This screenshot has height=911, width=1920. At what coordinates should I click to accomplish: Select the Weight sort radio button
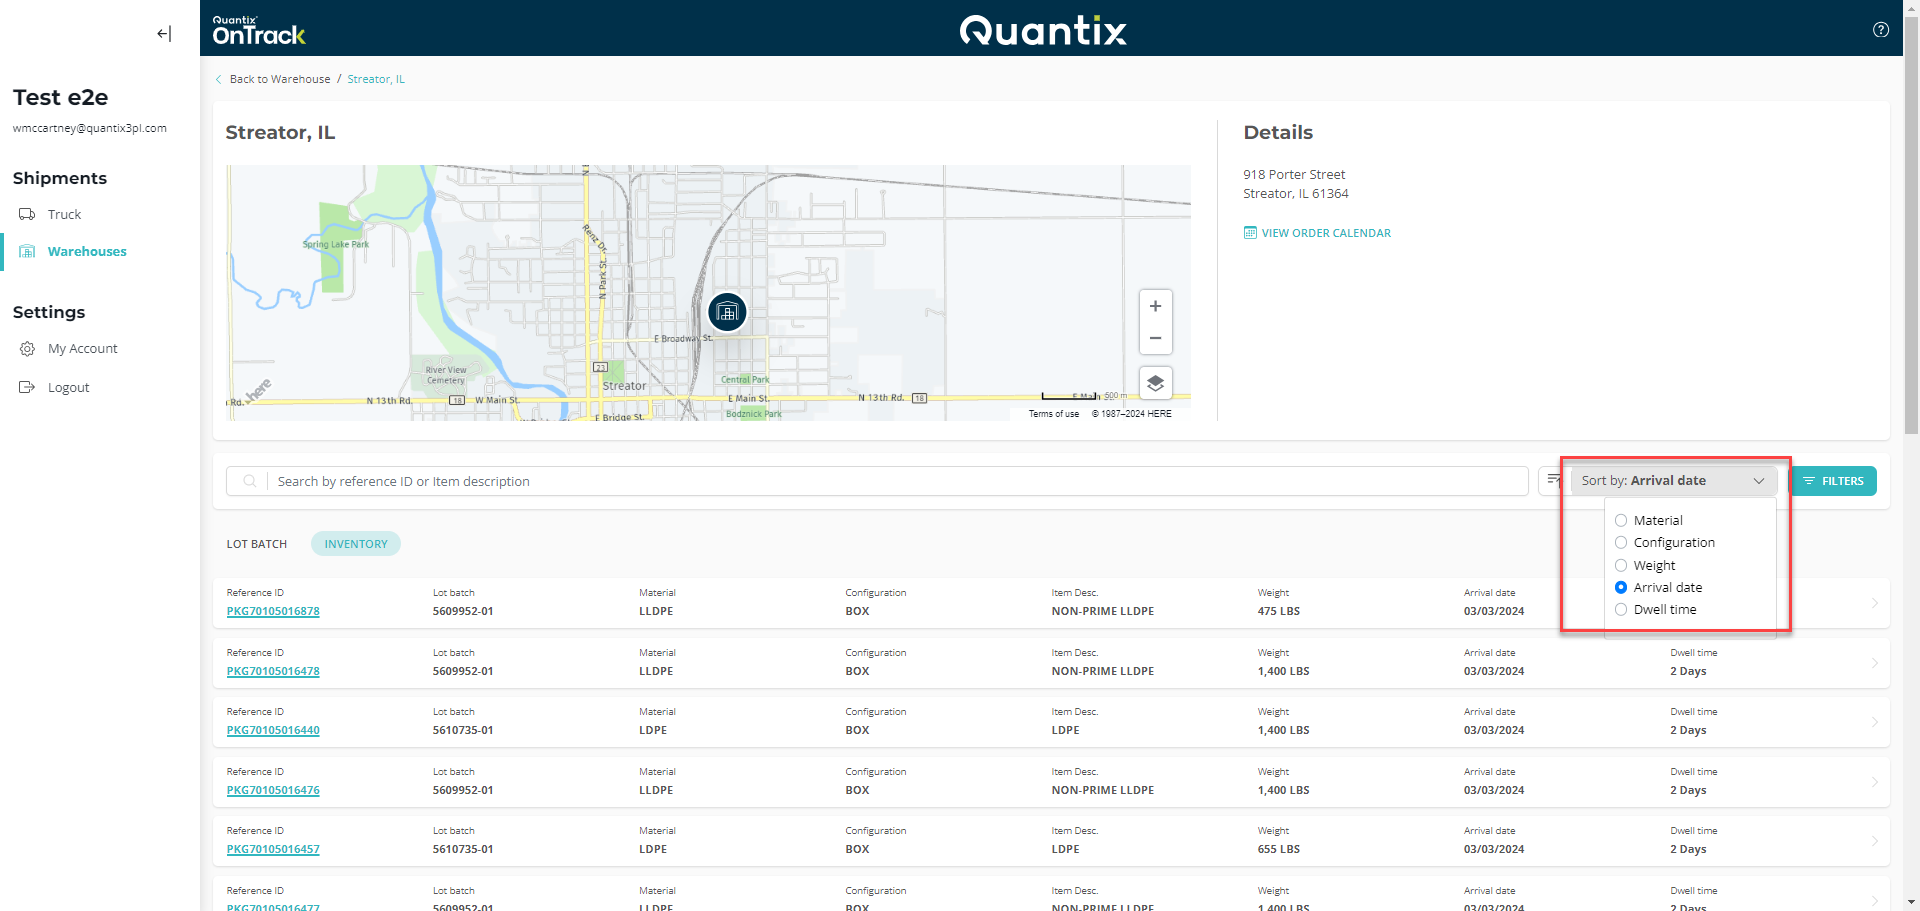pos(1621,566)
